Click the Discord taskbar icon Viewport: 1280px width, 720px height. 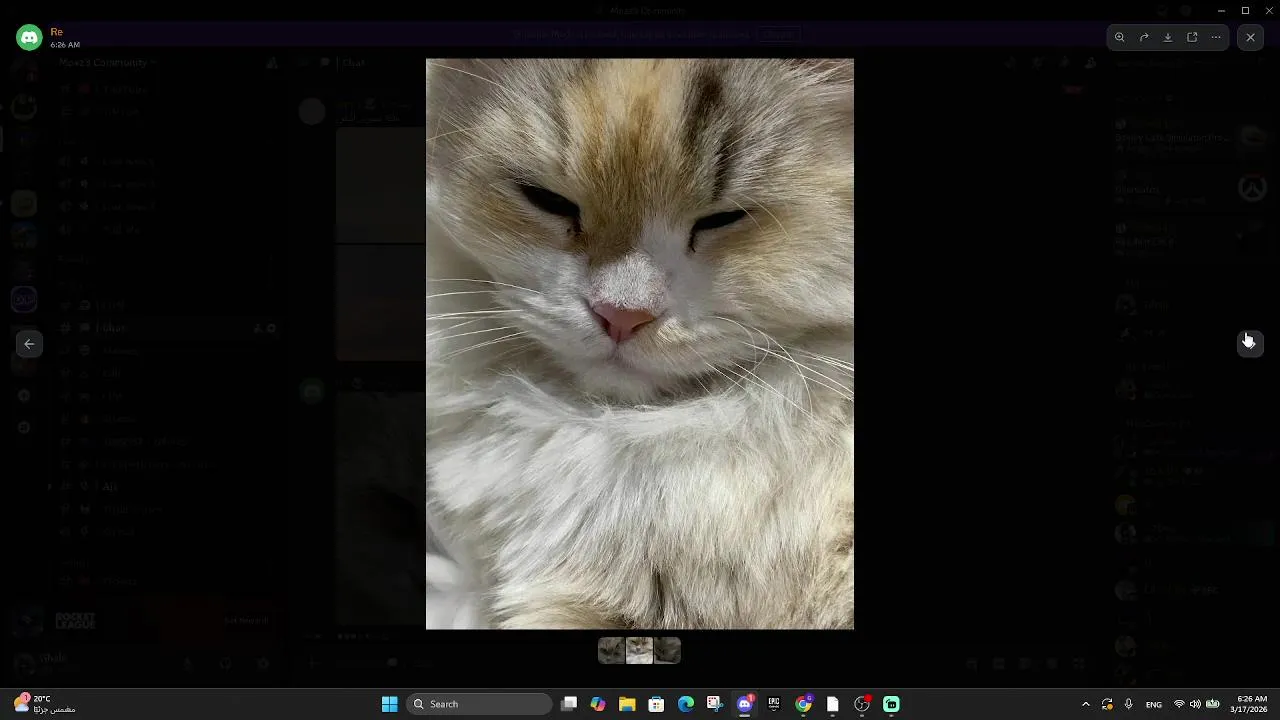pyautogui.click(x=744, y=704)
